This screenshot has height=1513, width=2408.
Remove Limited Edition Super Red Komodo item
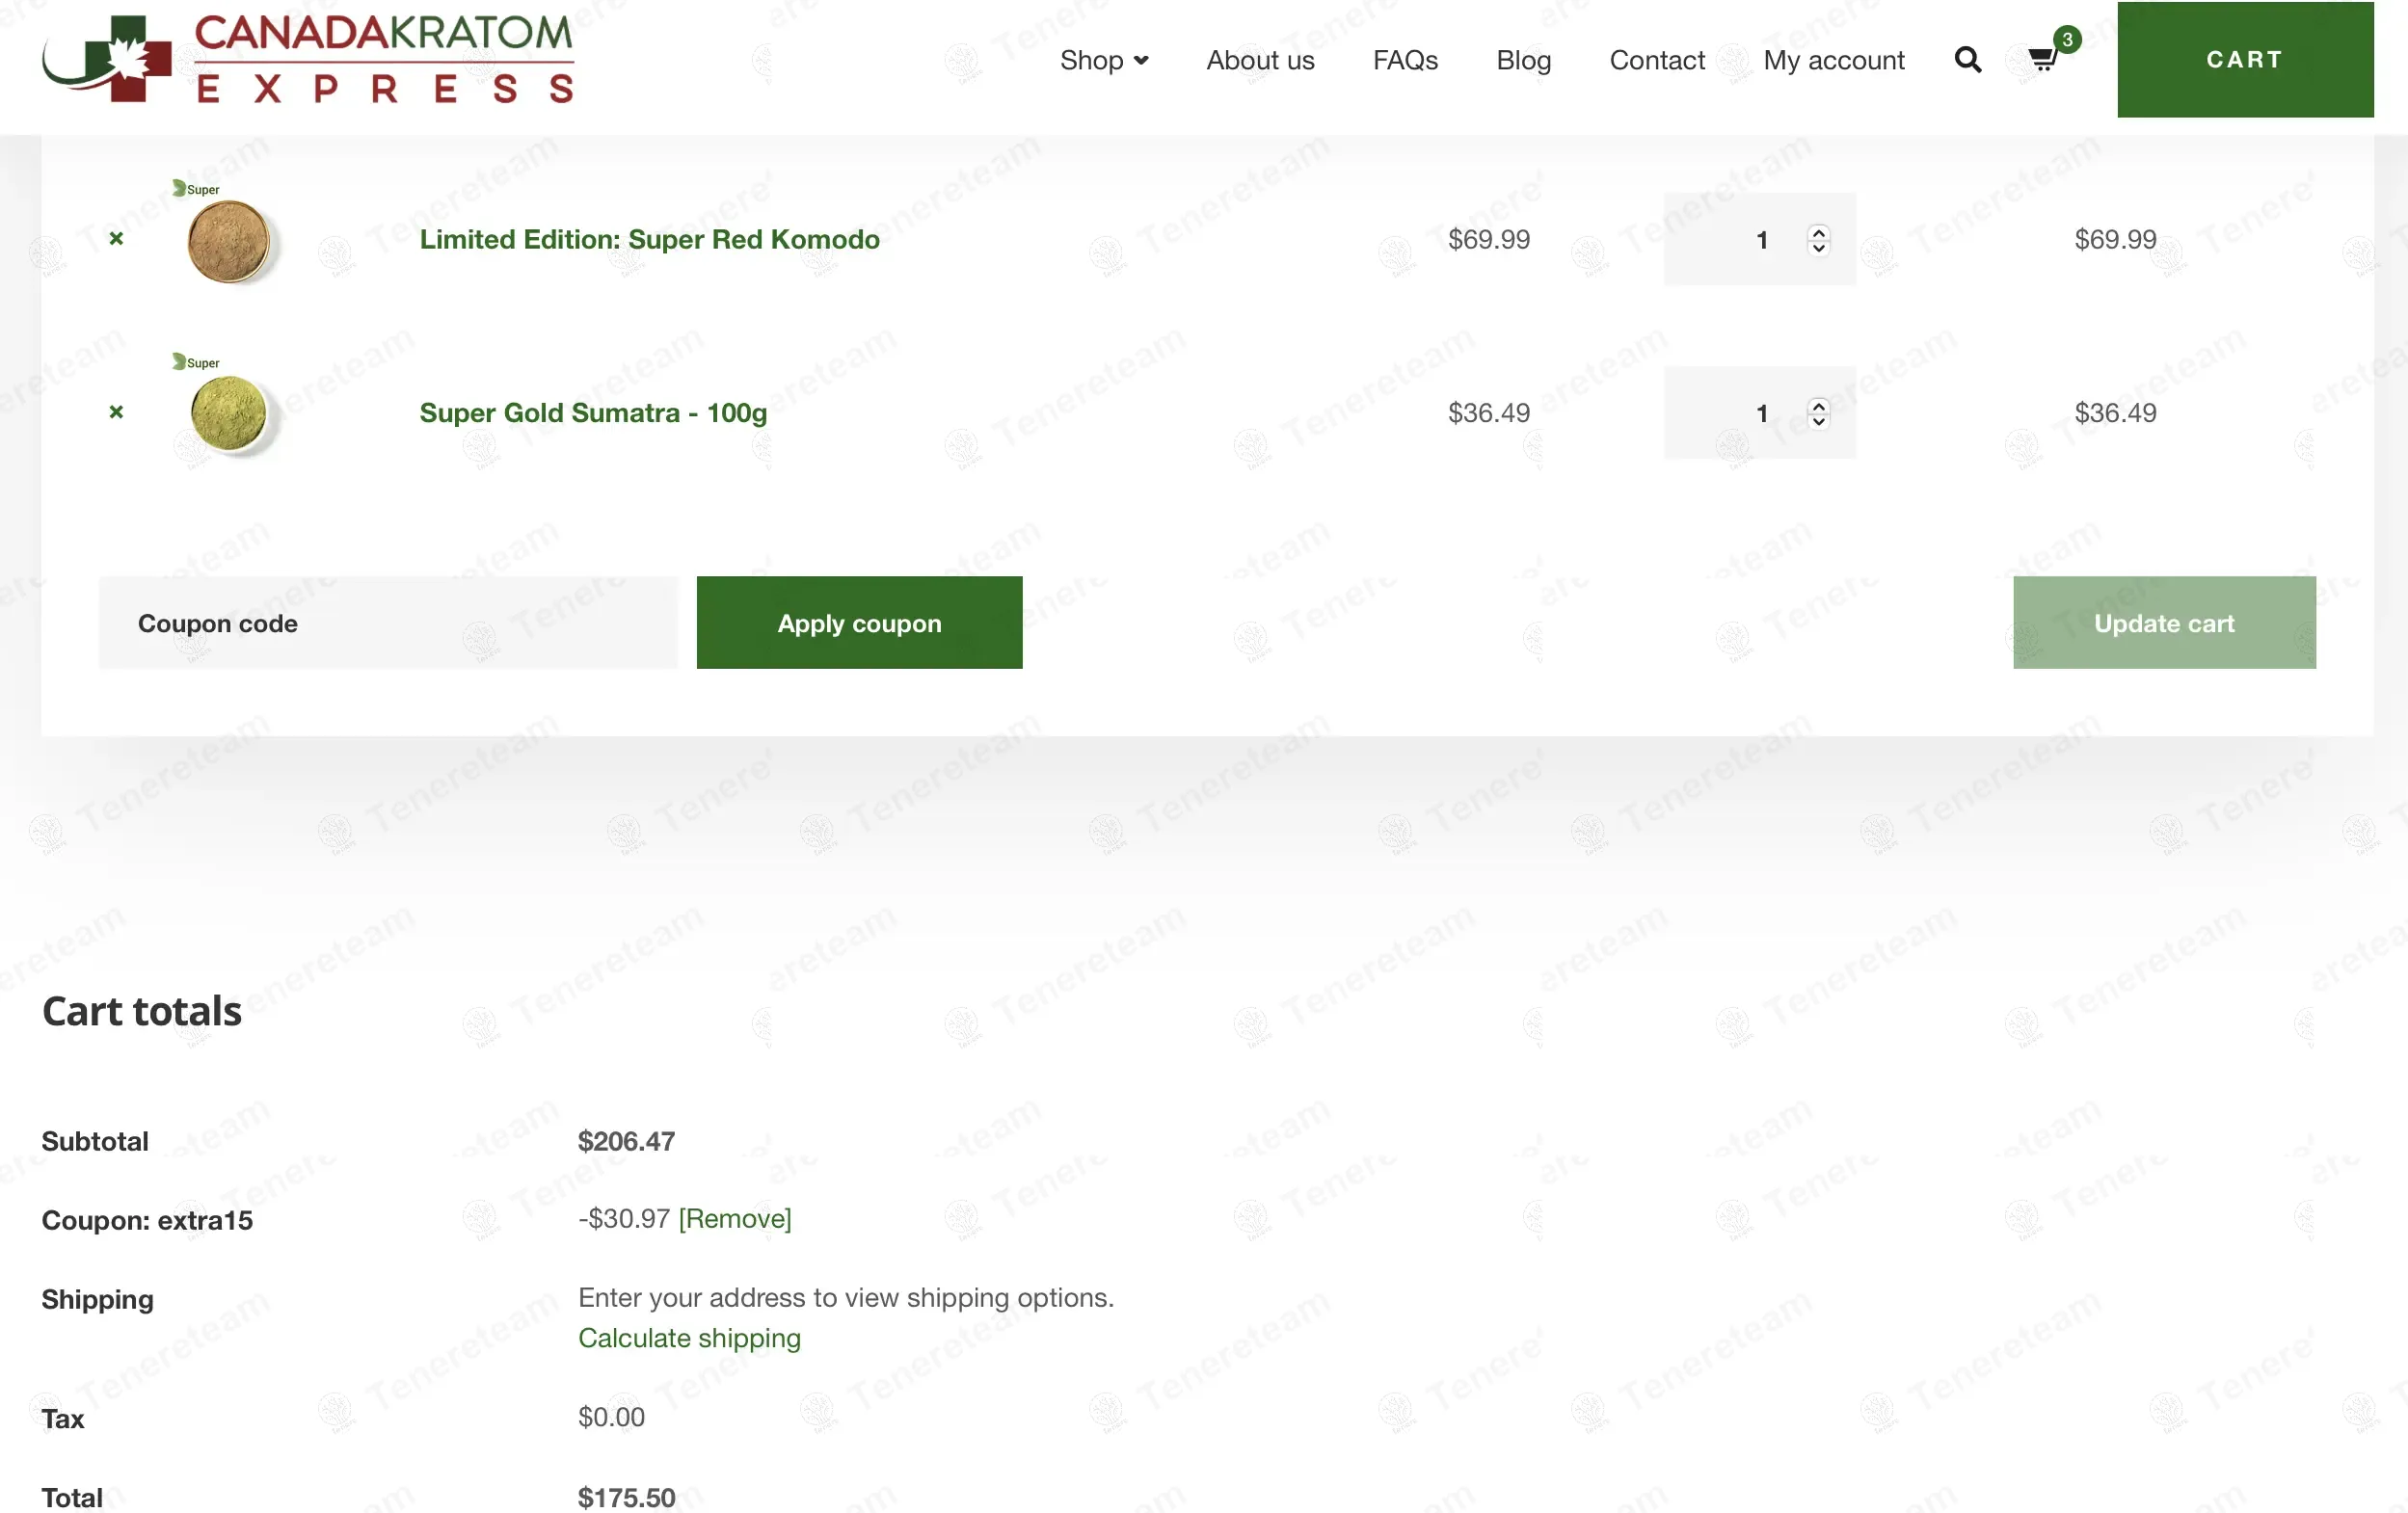116,238
